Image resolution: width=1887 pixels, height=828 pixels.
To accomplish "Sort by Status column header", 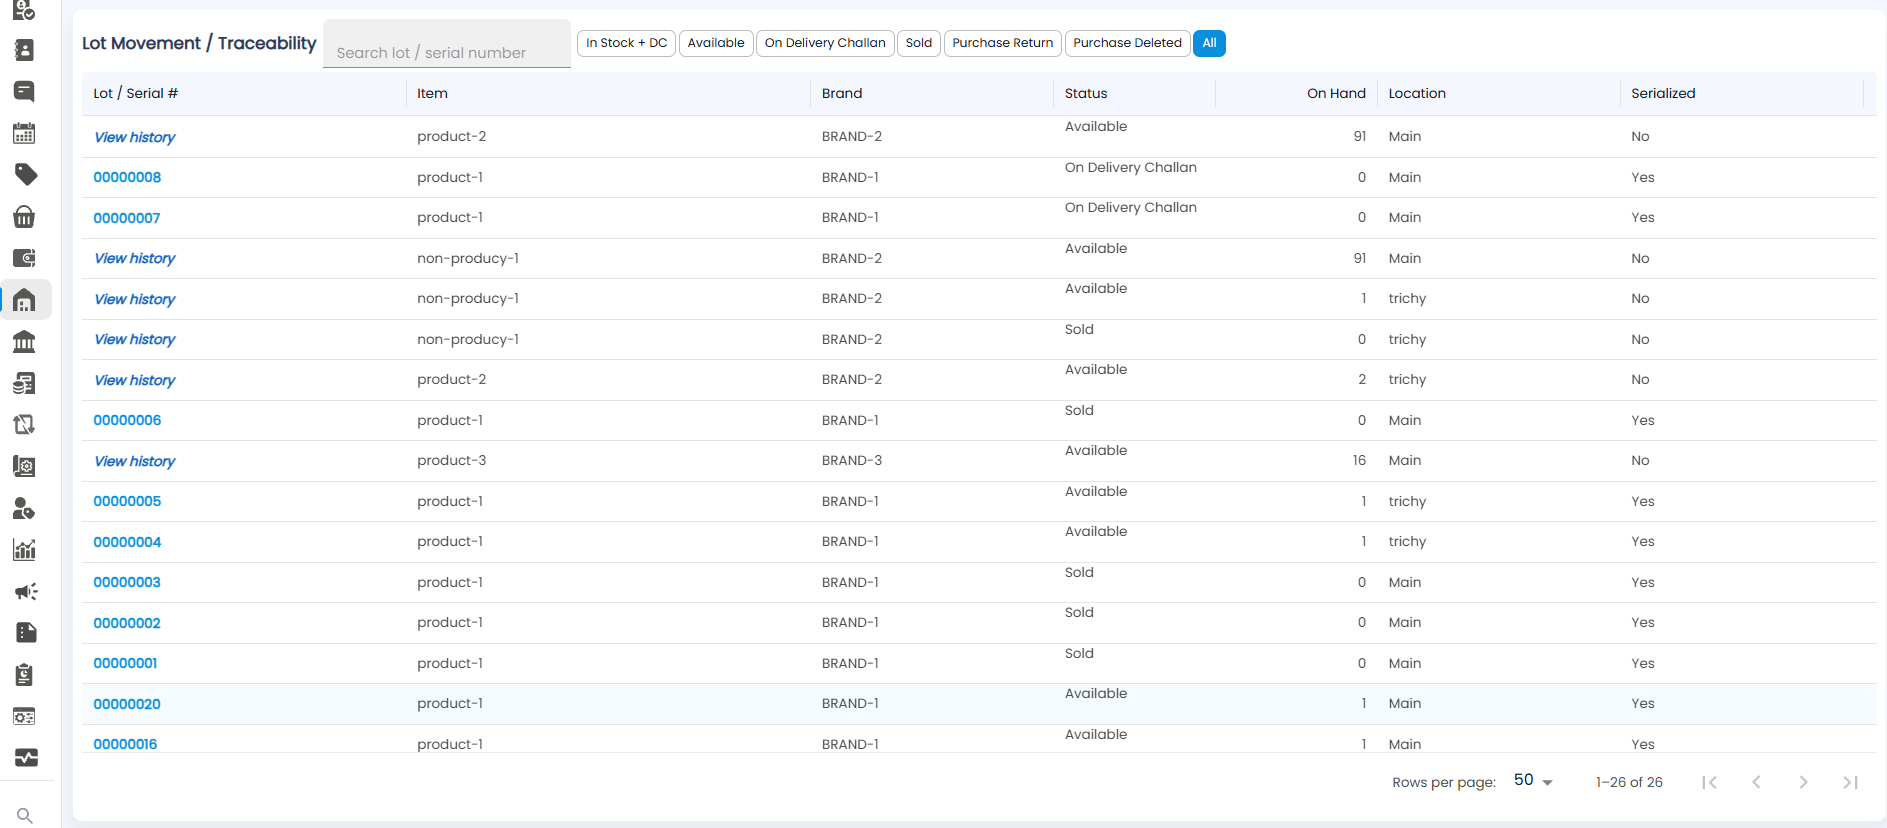I will point(1086,93).
